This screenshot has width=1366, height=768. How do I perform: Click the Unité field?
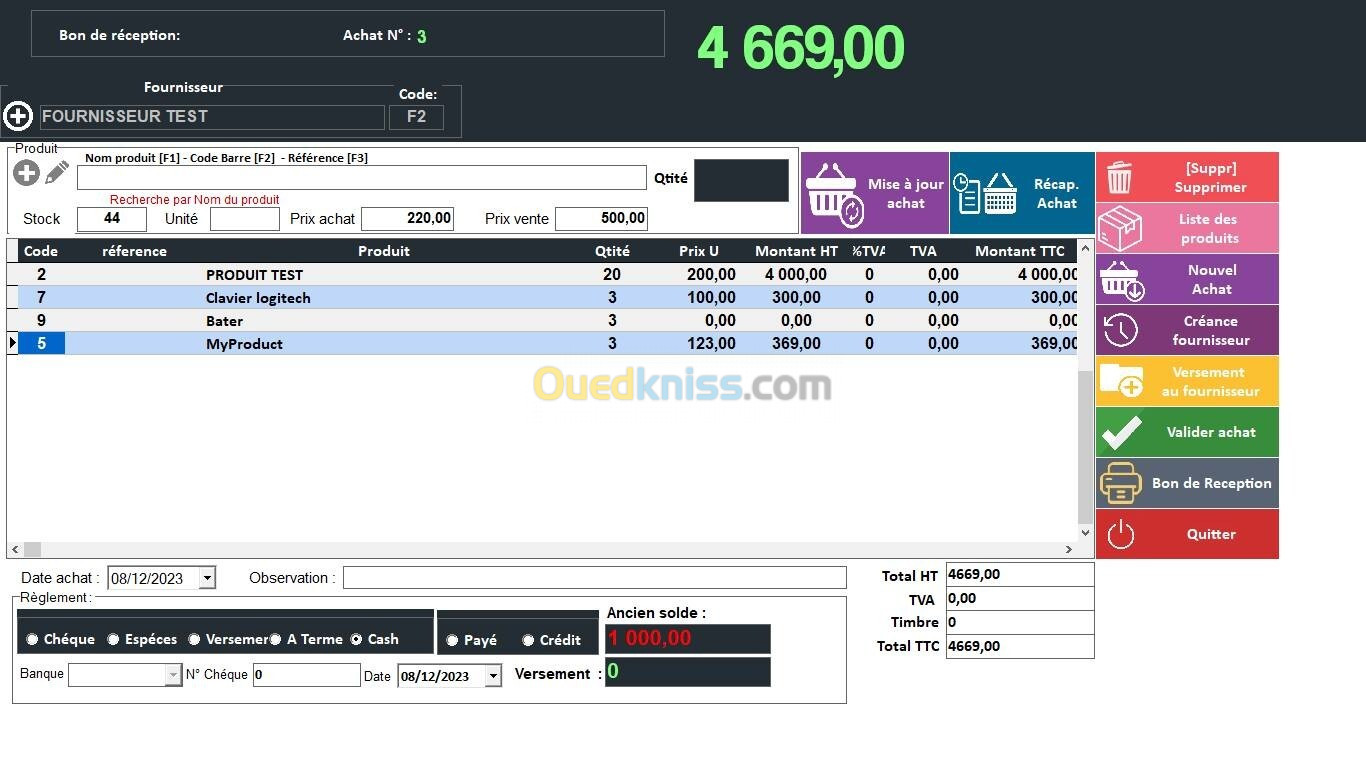pyautogui.click(x=245, y=218)
